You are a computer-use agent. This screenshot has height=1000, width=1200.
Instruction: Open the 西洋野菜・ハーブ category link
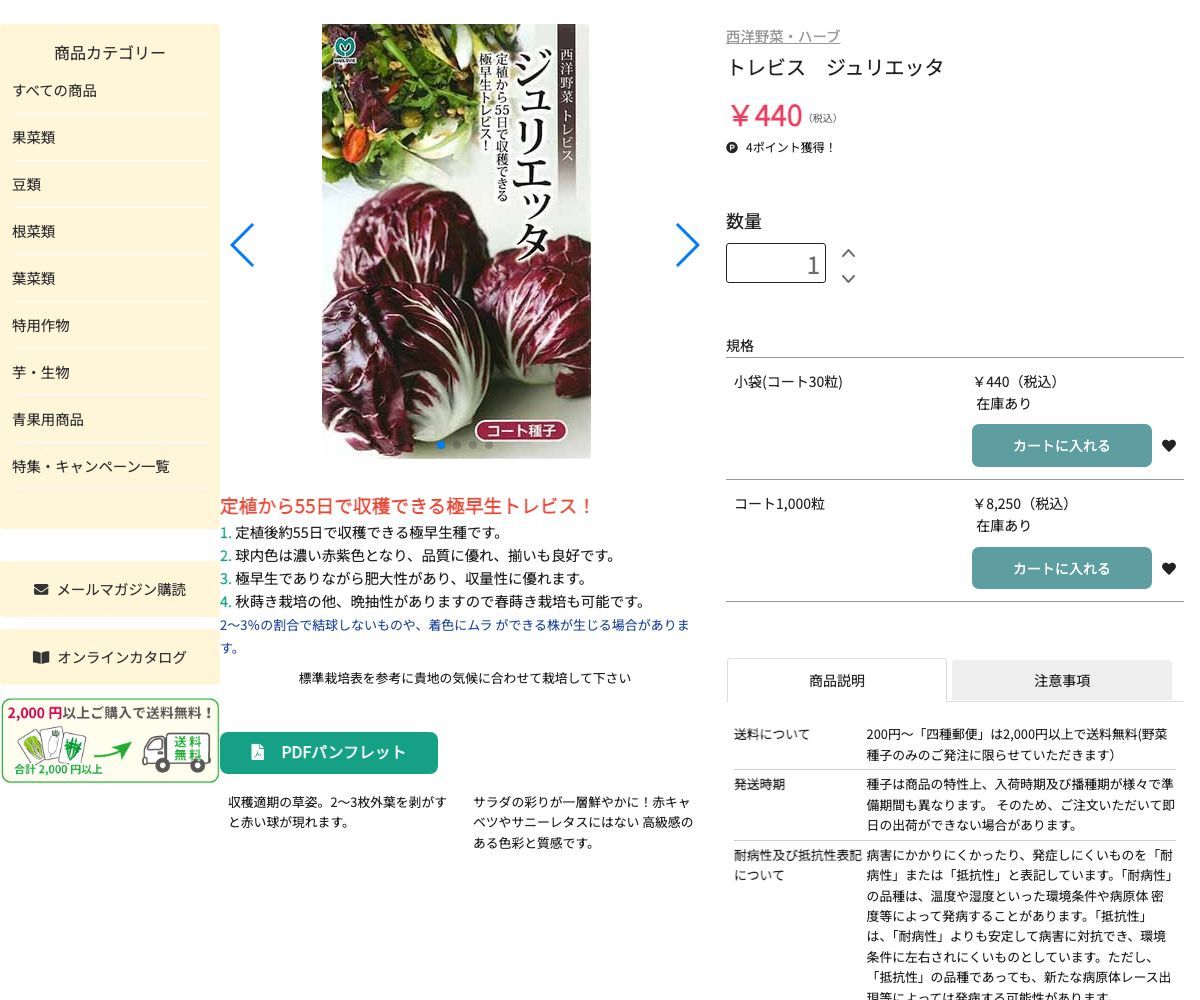(782, 36)
